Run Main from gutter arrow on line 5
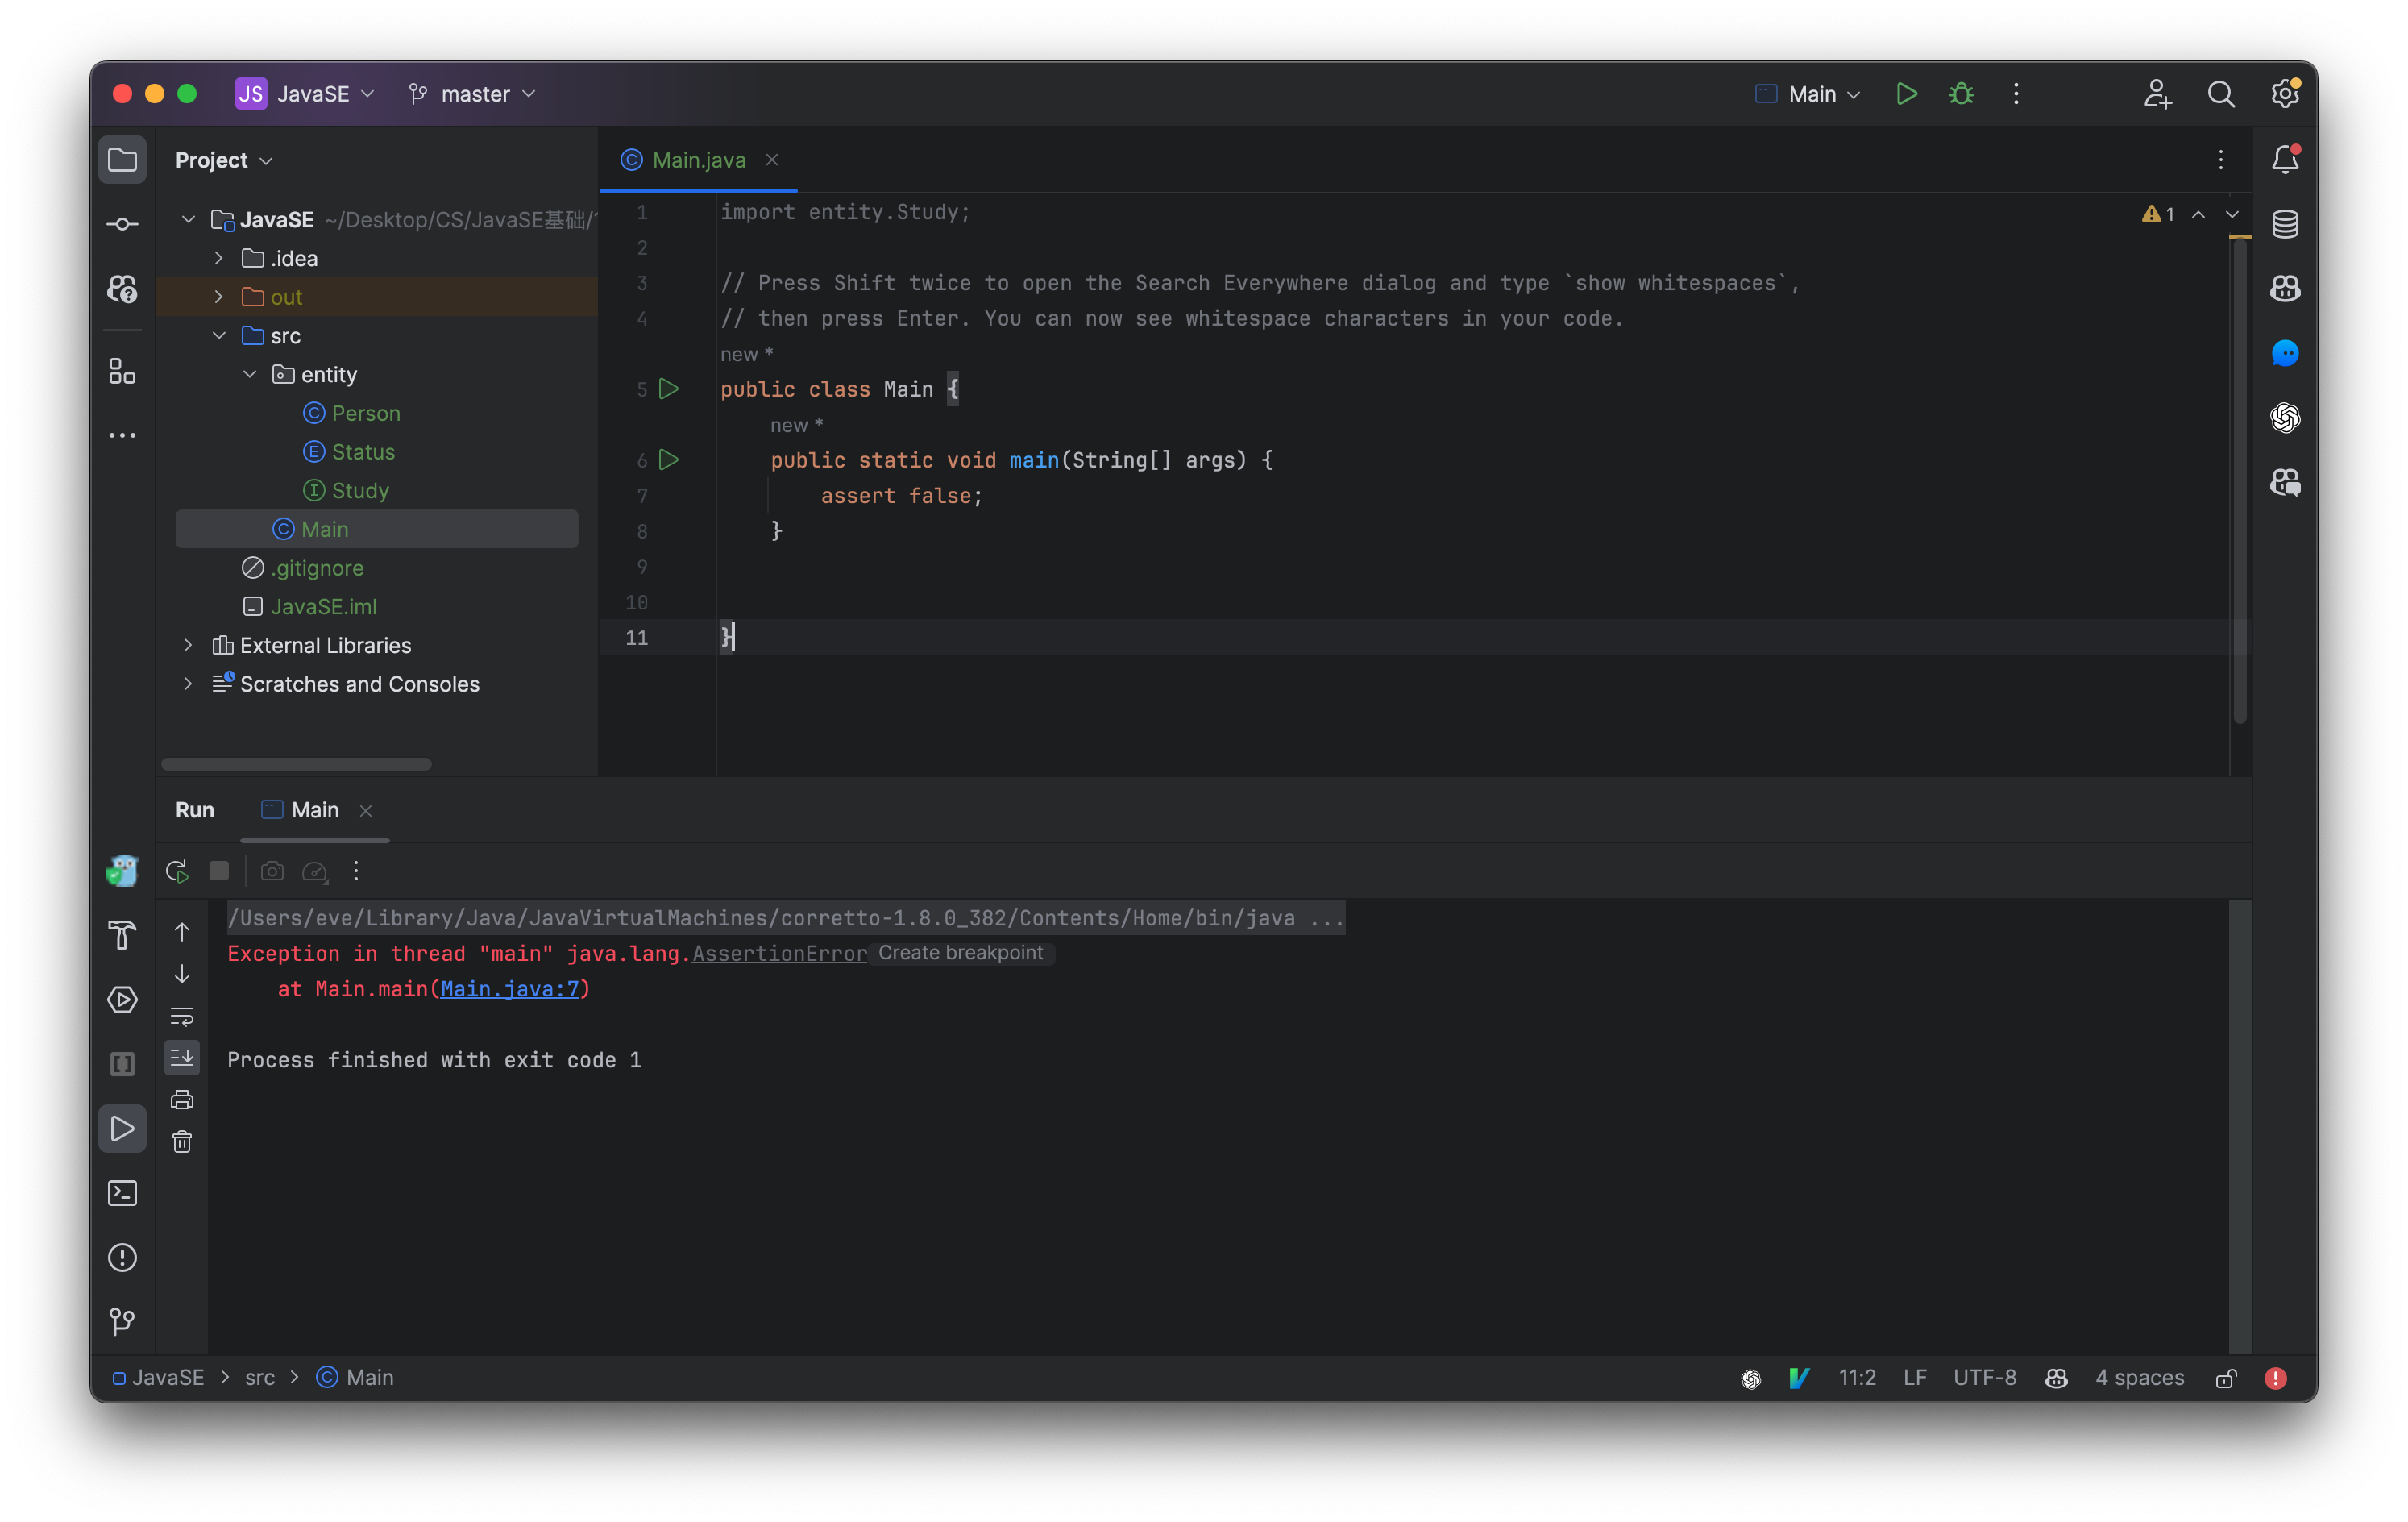 click(669, 389)
